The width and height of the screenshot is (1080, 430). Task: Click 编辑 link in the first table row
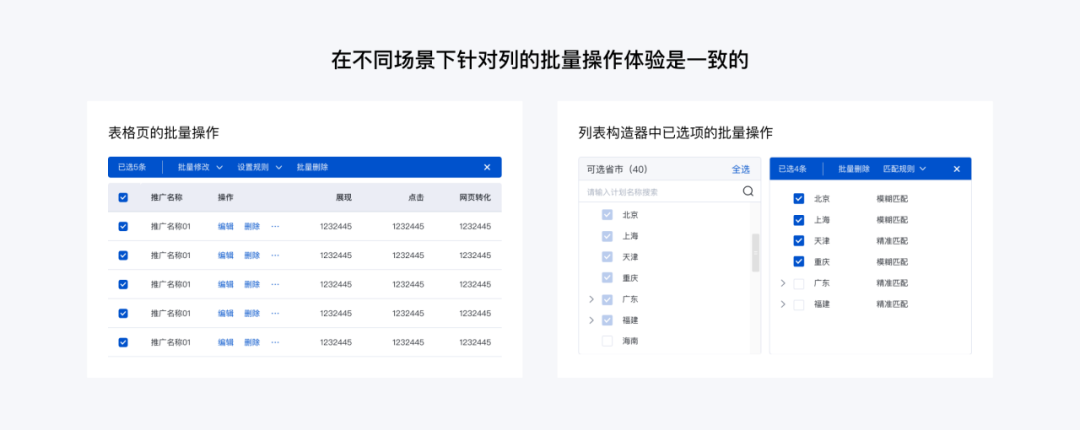226,226
